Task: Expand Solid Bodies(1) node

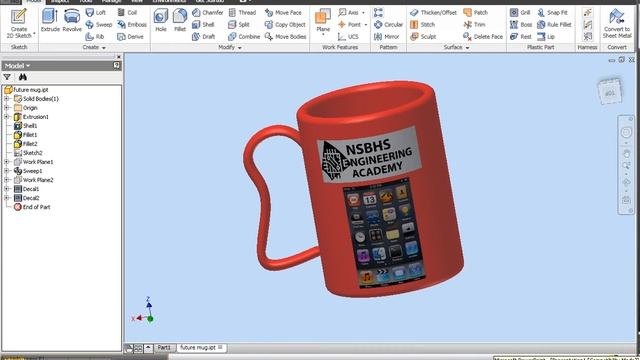Action: (x=7, y=99)
